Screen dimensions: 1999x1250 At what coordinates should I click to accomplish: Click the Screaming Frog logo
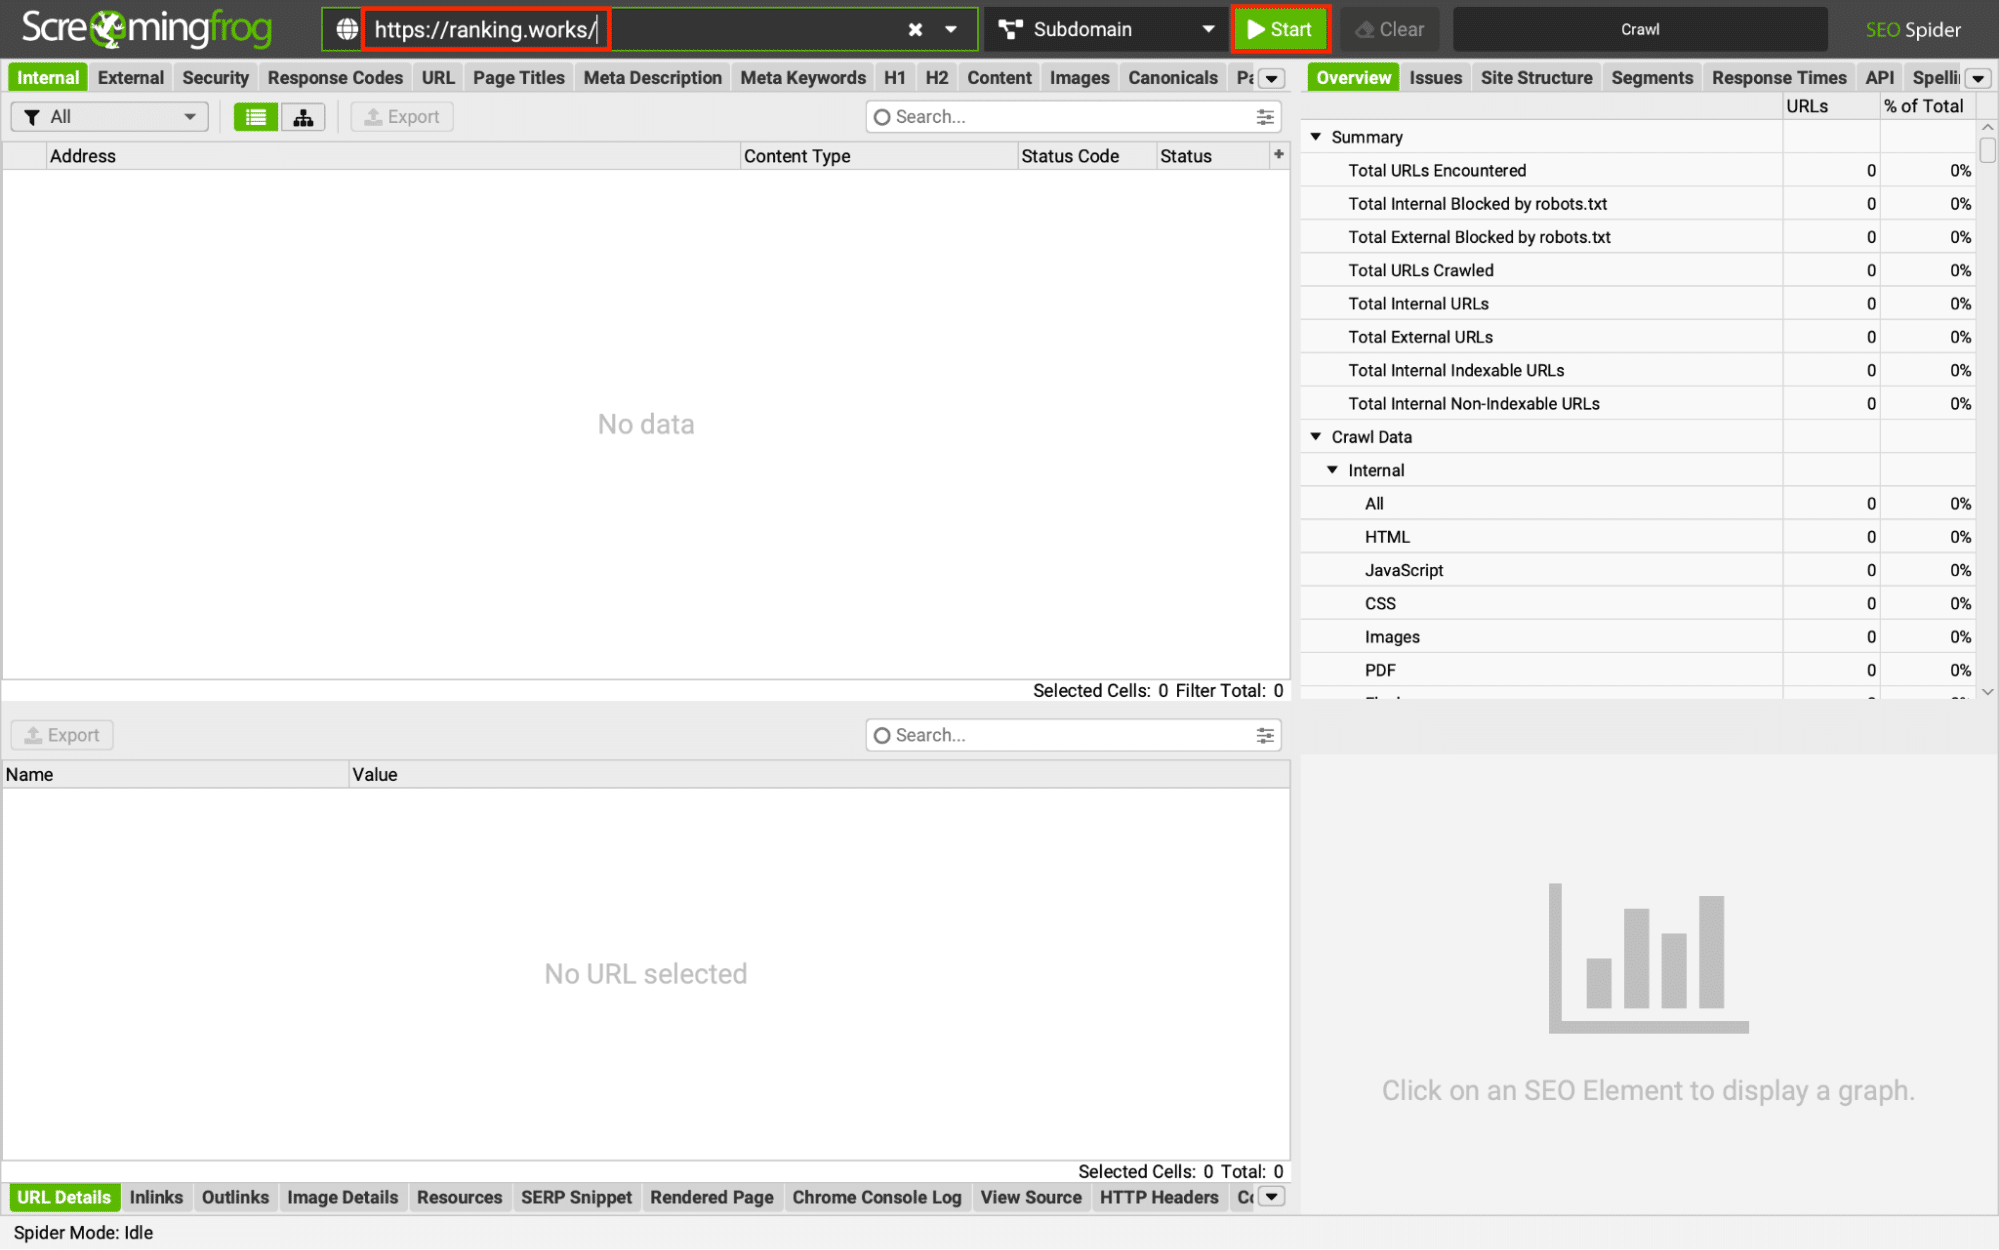146,29
